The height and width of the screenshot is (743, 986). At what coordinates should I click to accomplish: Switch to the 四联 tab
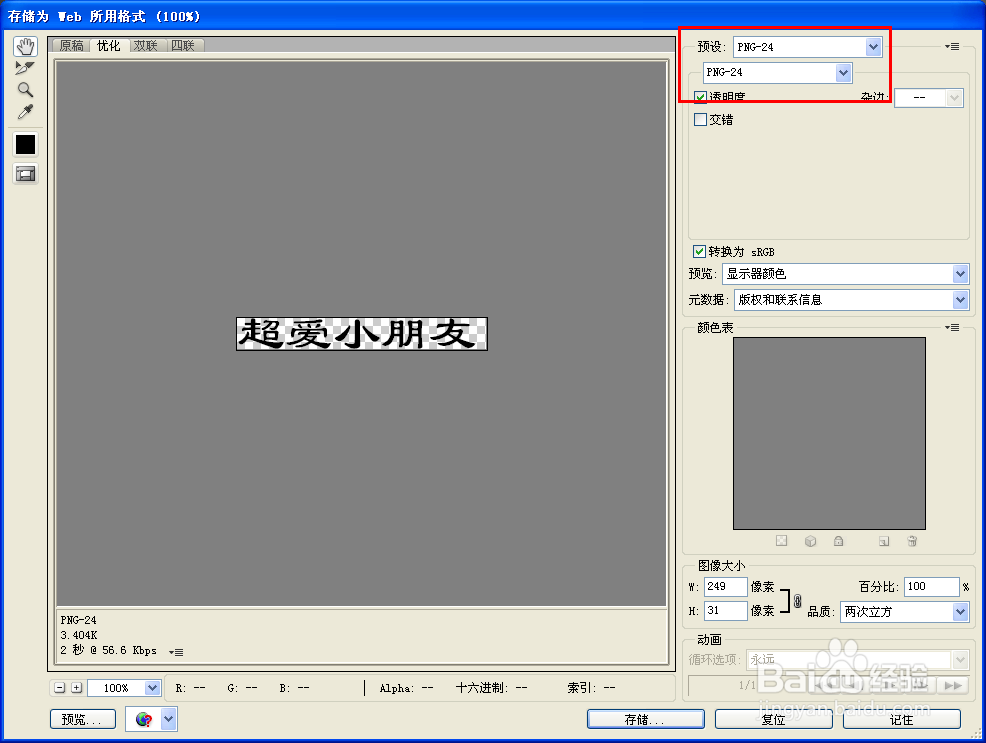(x=183, y=45)
